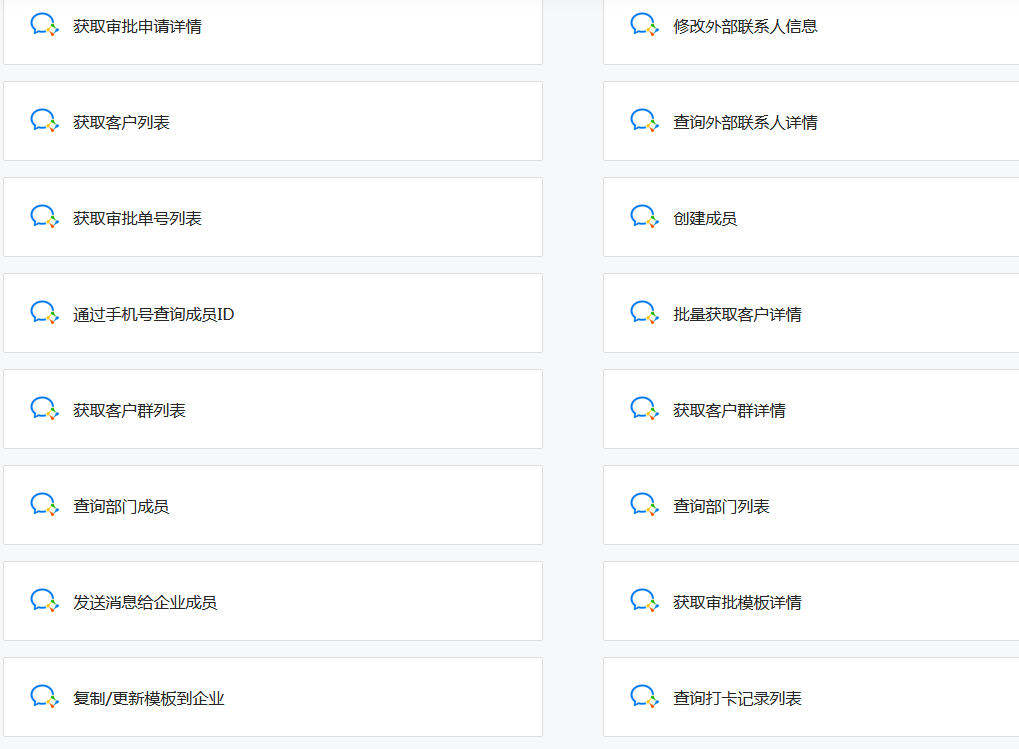Click the WeCom icon beside 获取审批申请详情
Viewport: 1019px width, 749px height.
point(45,25)
